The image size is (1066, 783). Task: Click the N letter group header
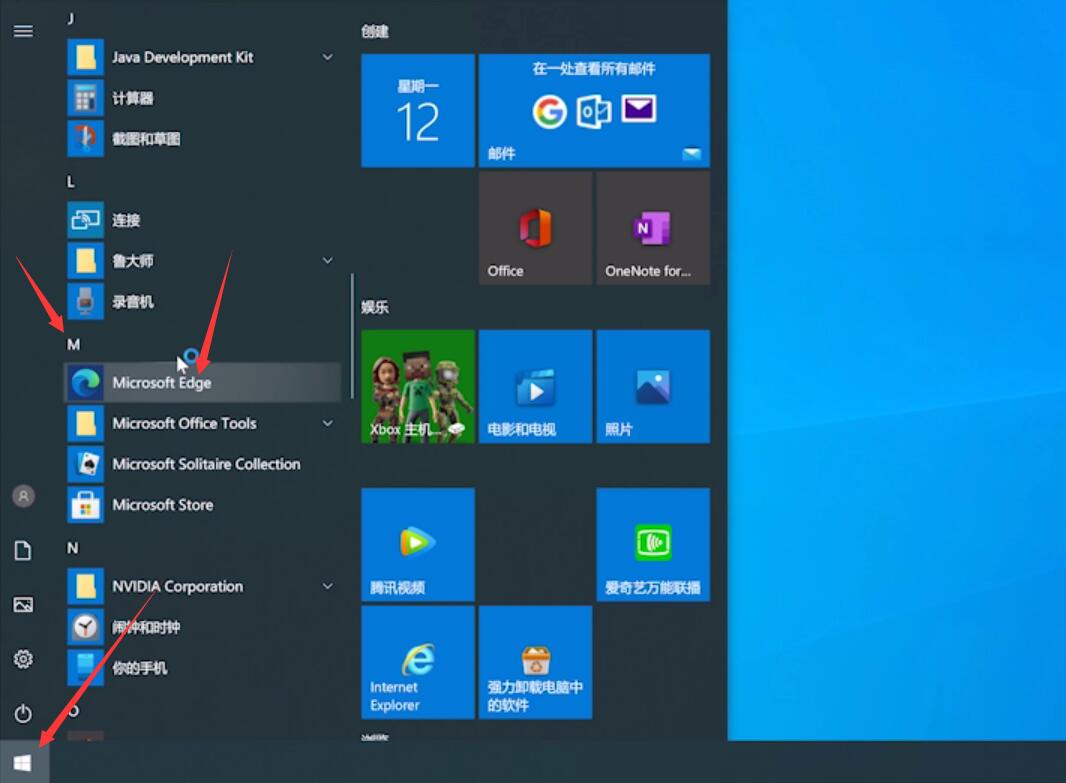pyautogui.click(x=72, y=548)
